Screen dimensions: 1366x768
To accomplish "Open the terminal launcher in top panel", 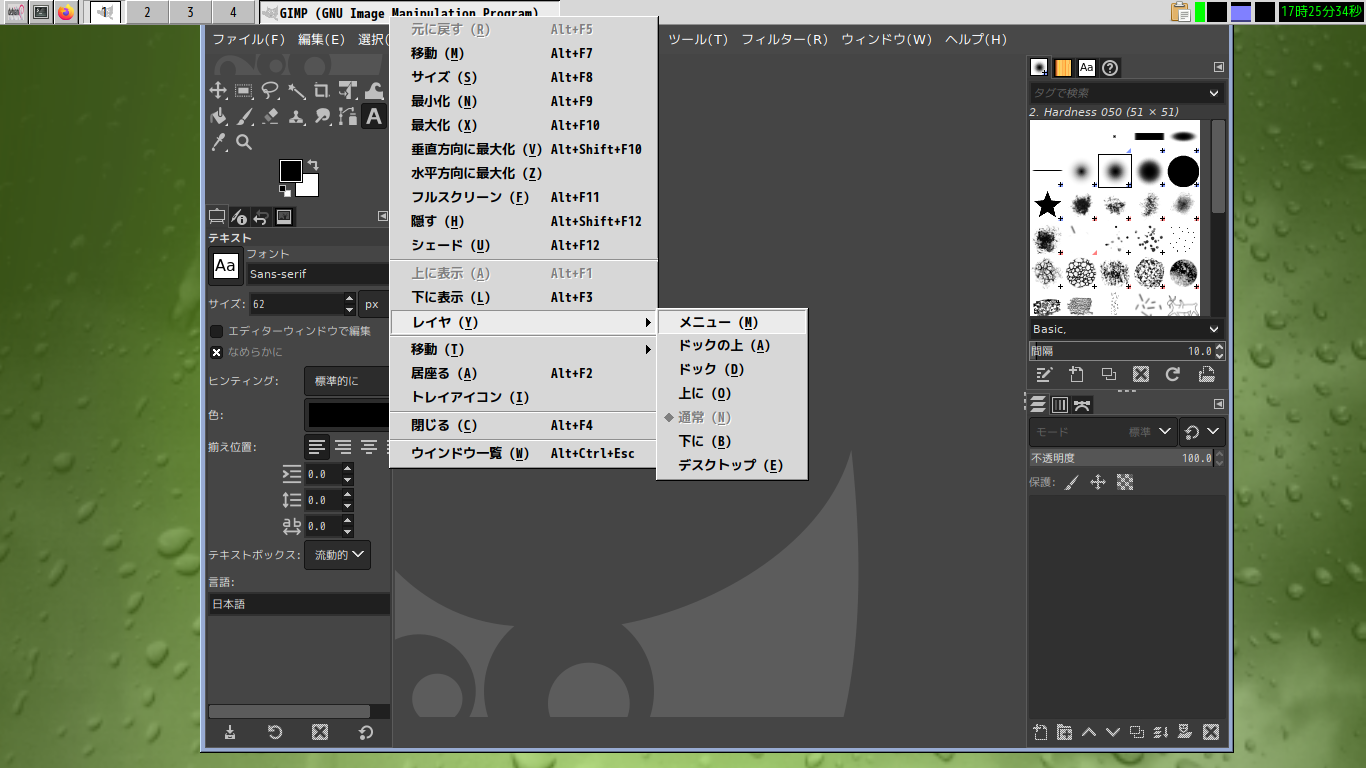I will point(40,12).
